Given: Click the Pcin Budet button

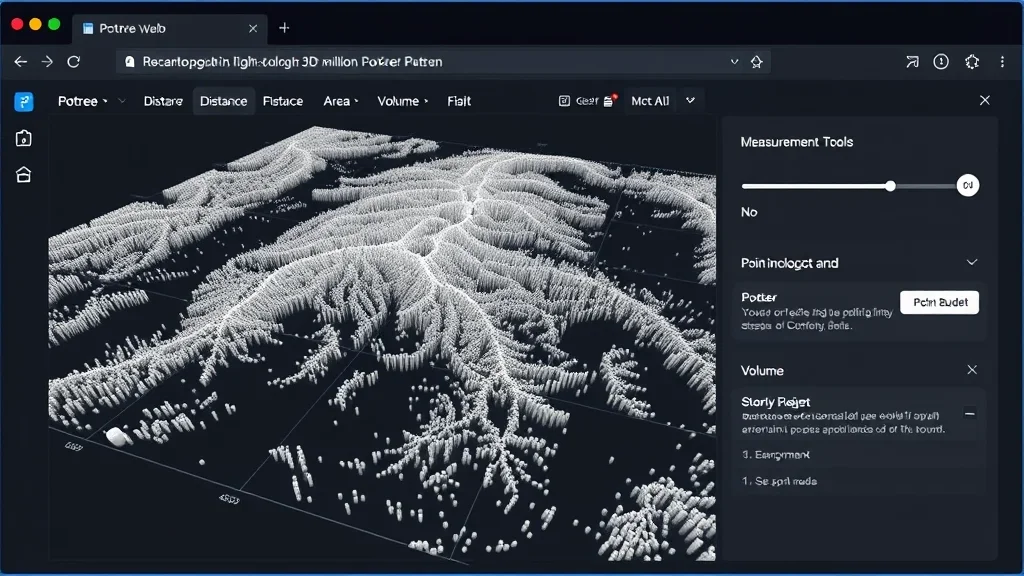Looking at the screenshot, I should (x=938, y=302).
